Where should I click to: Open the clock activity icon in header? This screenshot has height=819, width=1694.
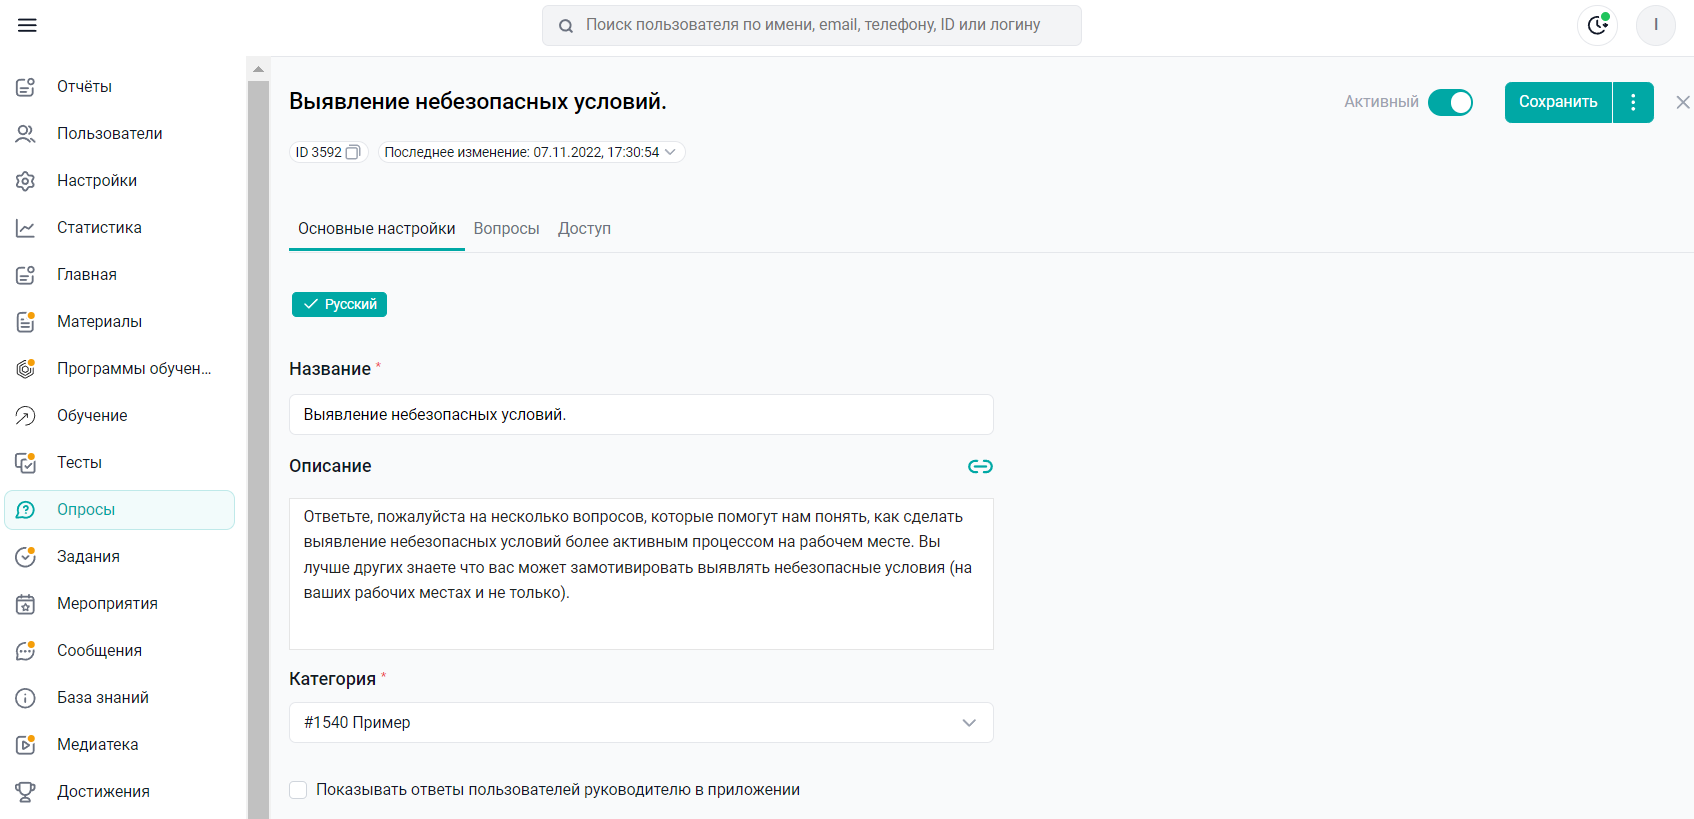point(1597,25)
